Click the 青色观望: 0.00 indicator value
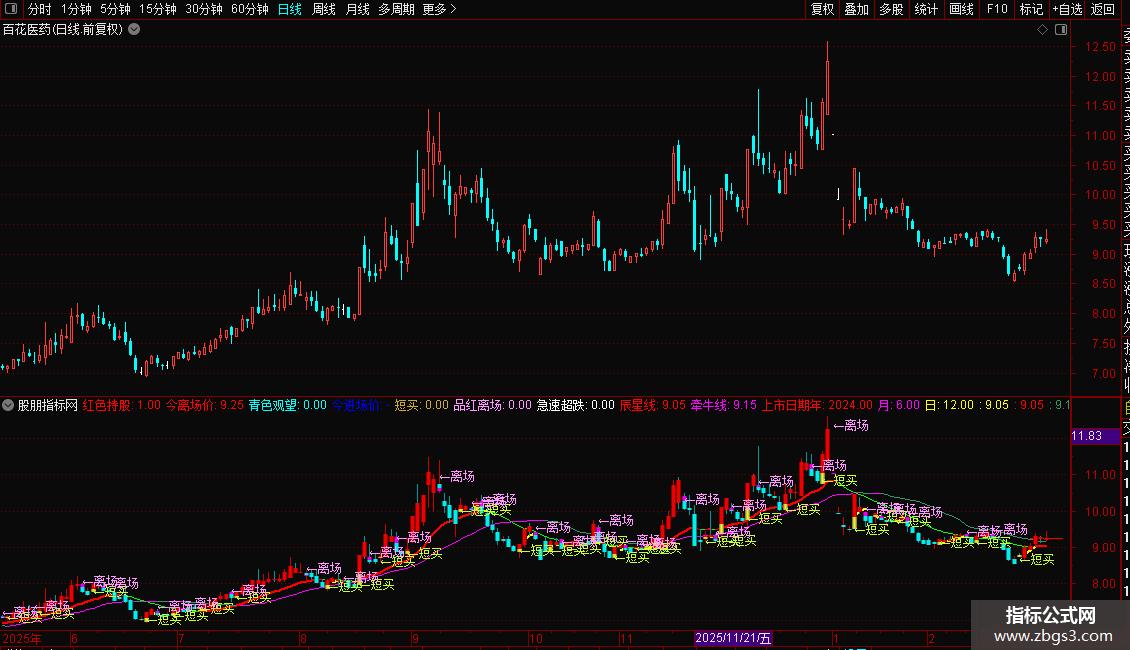The width and height of the screenshot is (1130, 650). (x=288, y=405)
